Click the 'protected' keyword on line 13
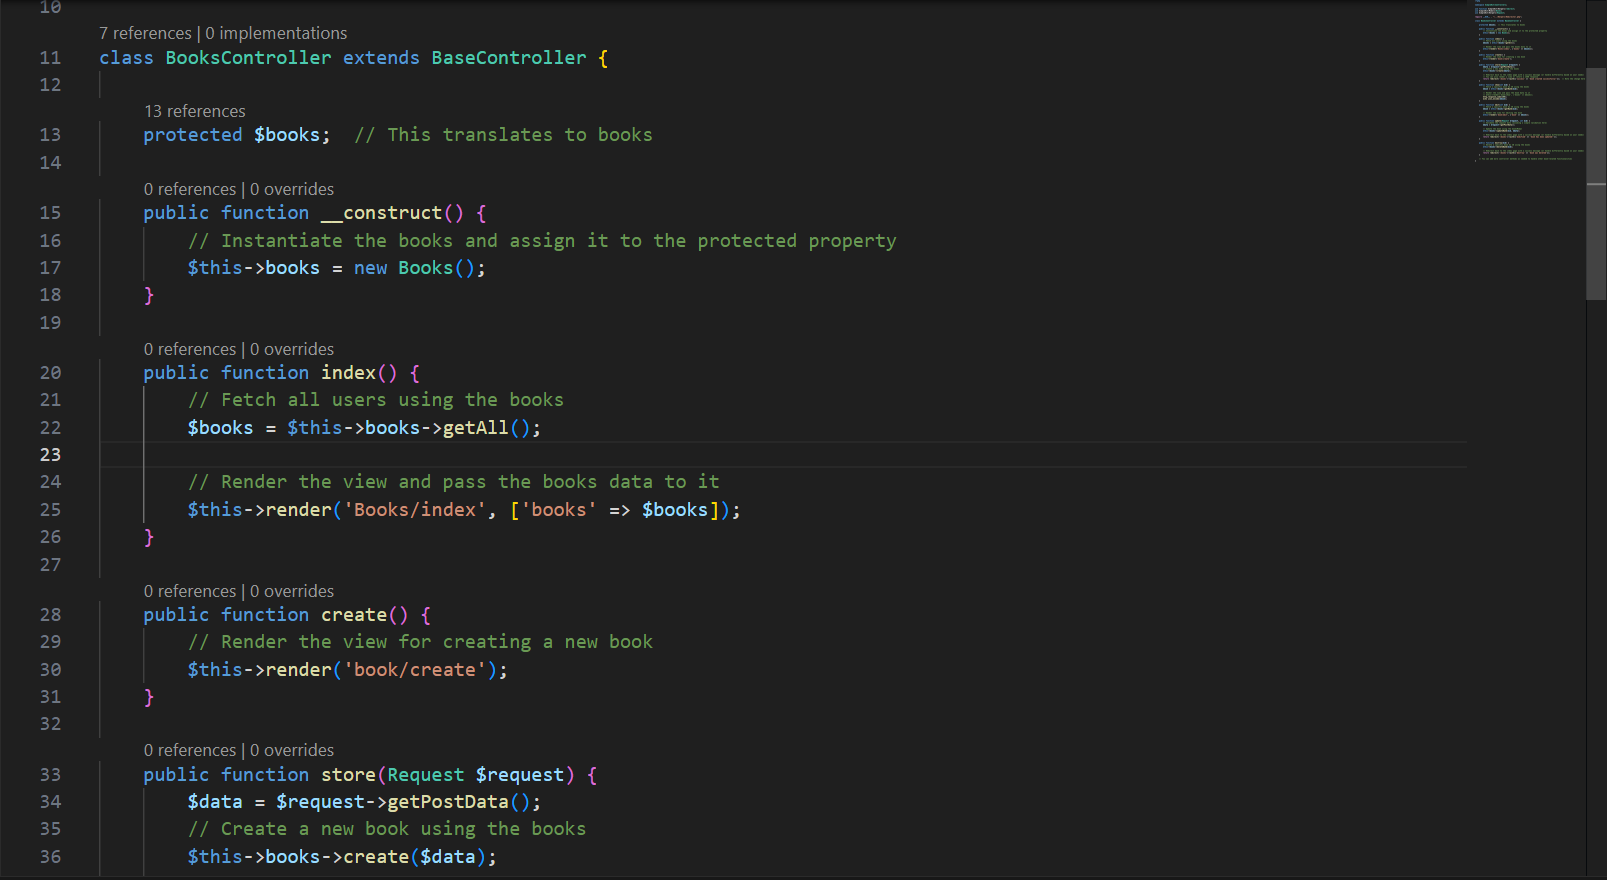 click(193, 135)
